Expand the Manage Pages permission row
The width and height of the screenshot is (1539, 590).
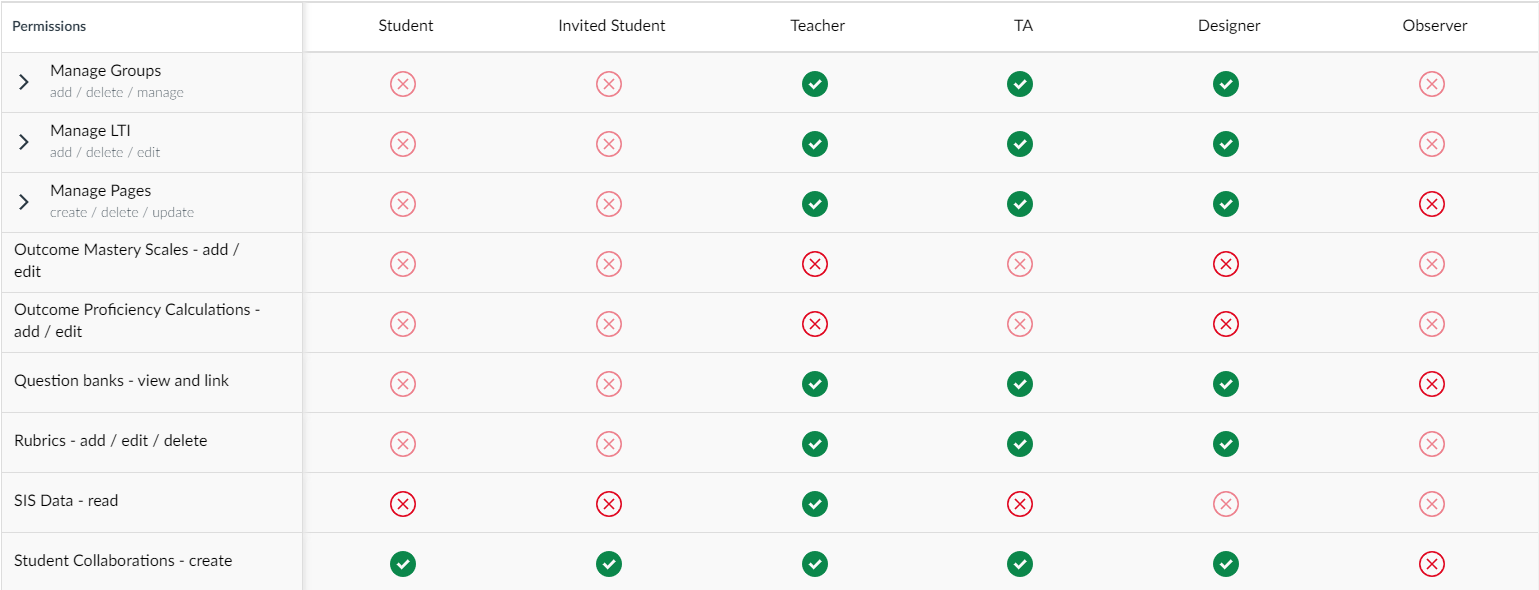(x=24, y=202)
